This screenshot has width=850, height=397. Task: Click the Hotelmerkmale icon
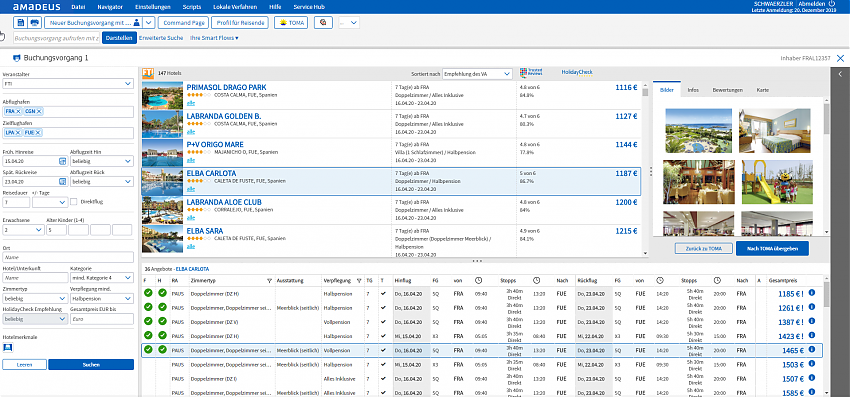point(8,348)
